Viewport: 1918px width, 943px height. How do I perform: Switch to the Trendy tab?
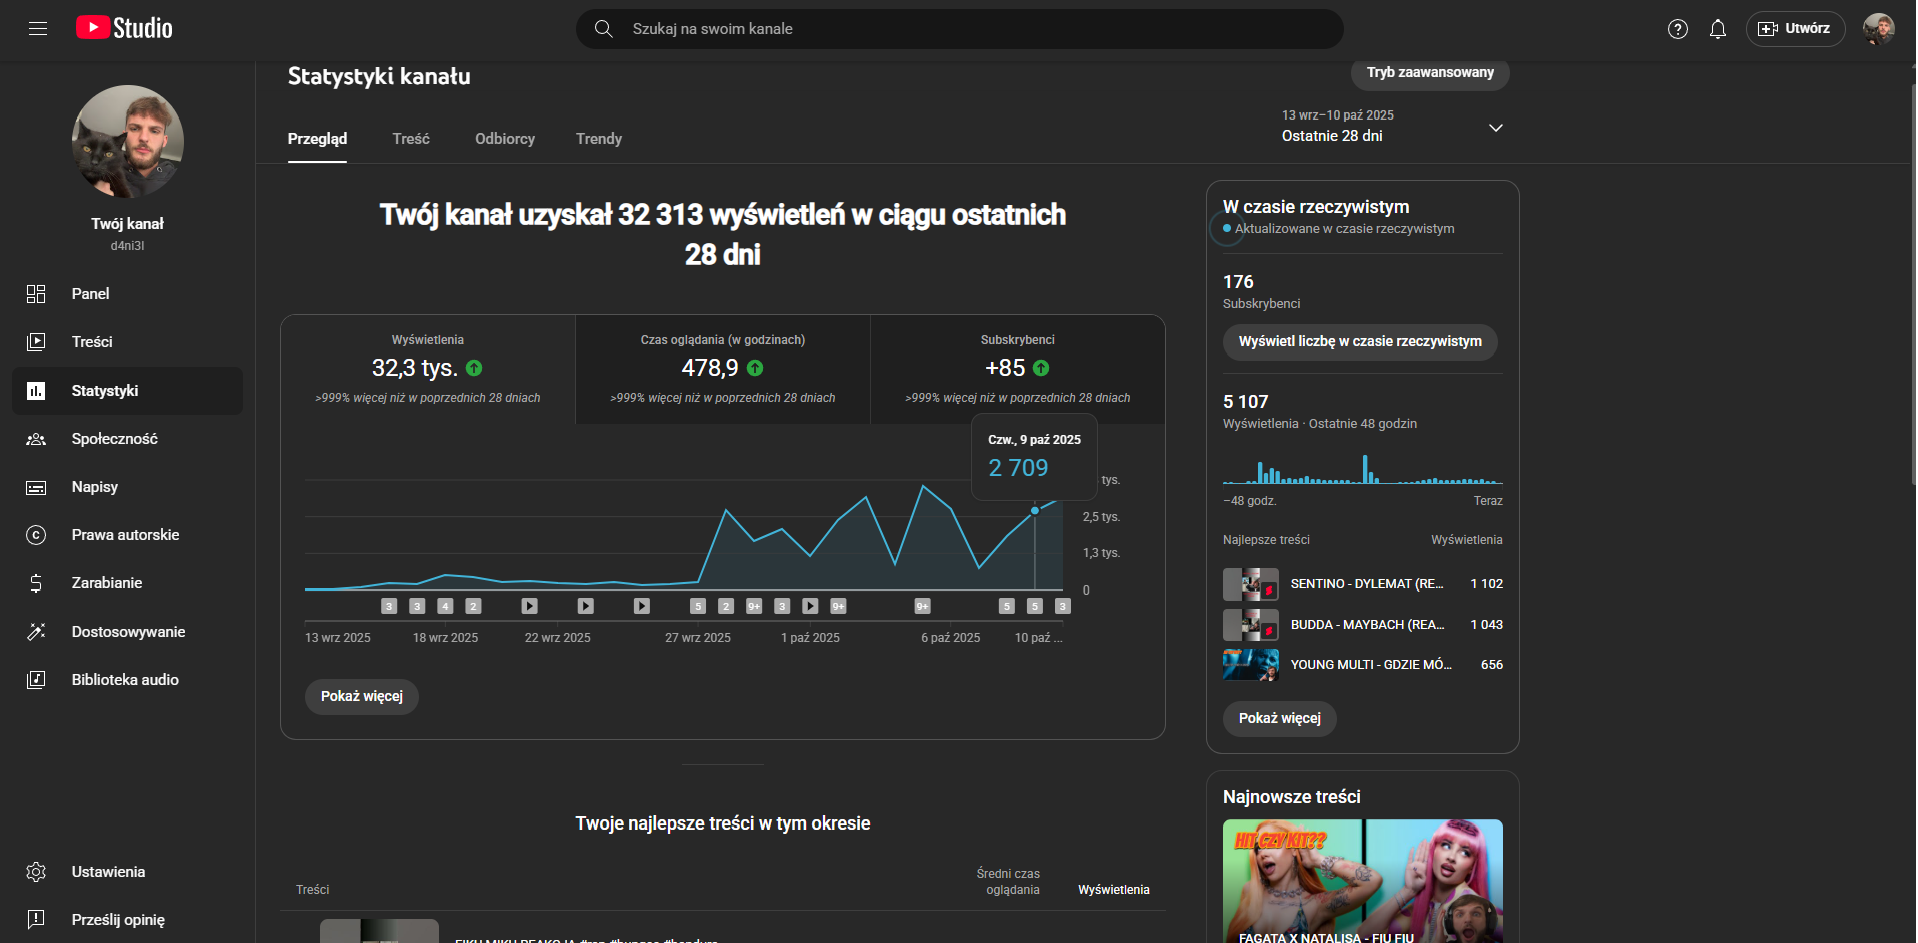click(x=598, y=139)
